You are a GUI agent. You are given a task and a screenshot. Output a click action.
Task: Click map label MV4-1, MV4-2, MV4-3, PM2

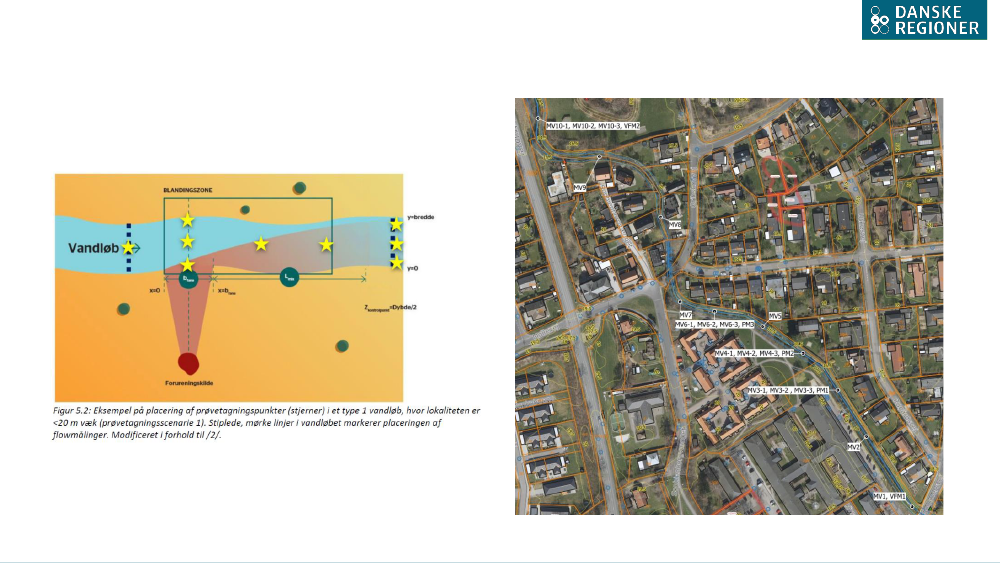pos(754,353)
